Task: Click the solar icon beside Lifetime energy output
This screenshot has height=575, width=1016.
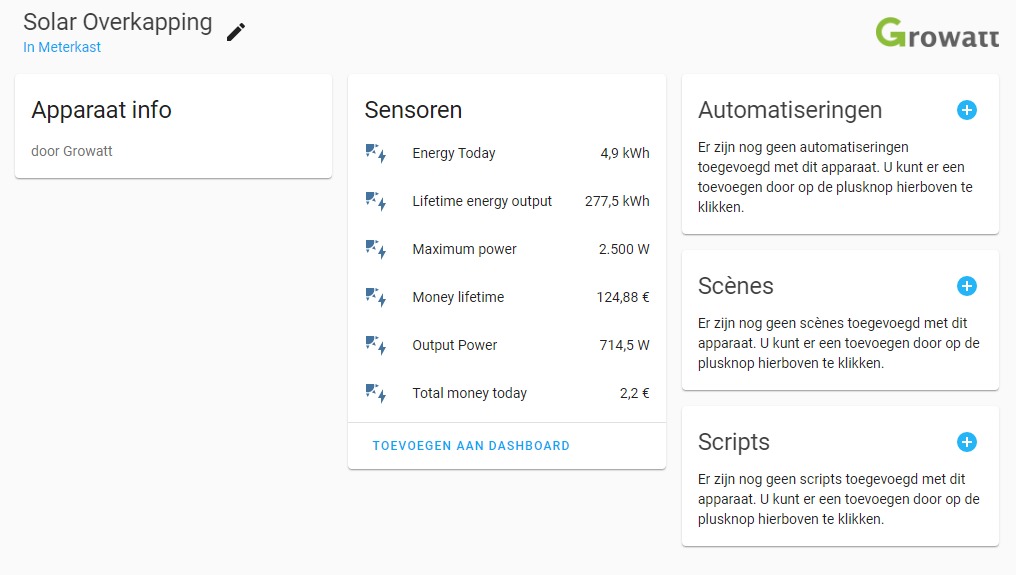Action: pyautogui.click(x=376, y=202)
